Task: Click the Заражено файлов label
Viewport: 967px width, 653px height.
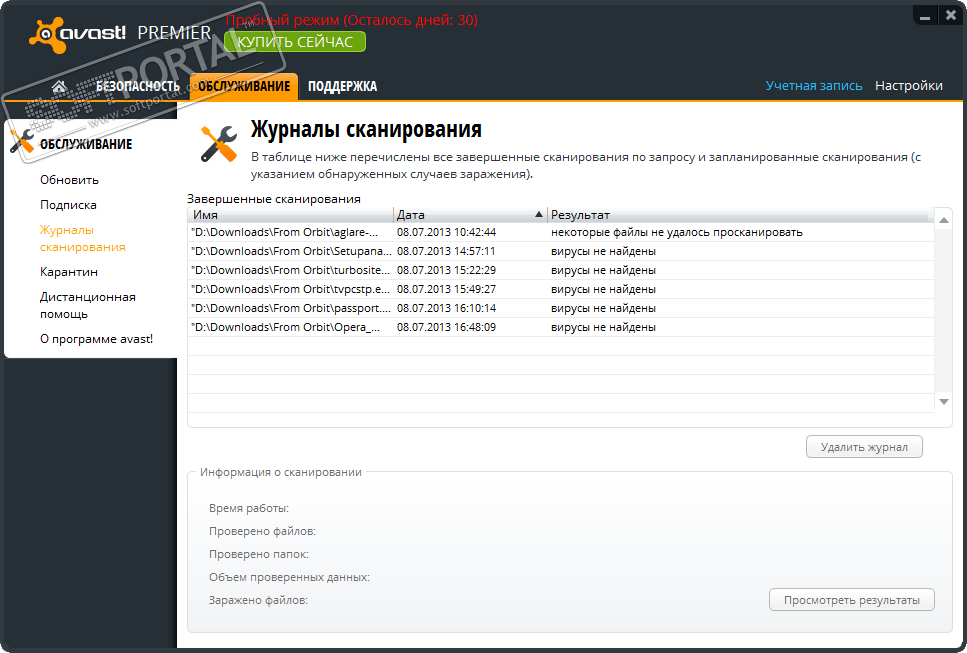Action: click(x=258, y=601)
